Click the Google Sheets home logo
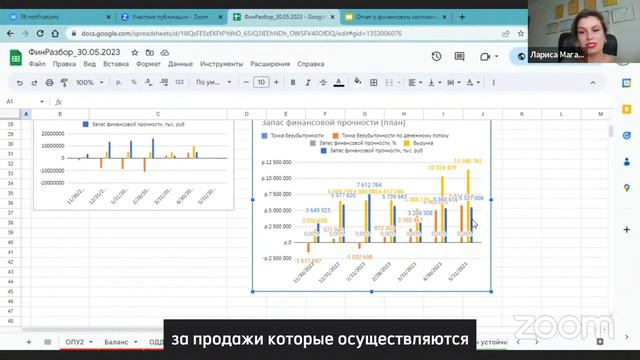The width and height of the screenshot is (640, 360). point(16,58)
